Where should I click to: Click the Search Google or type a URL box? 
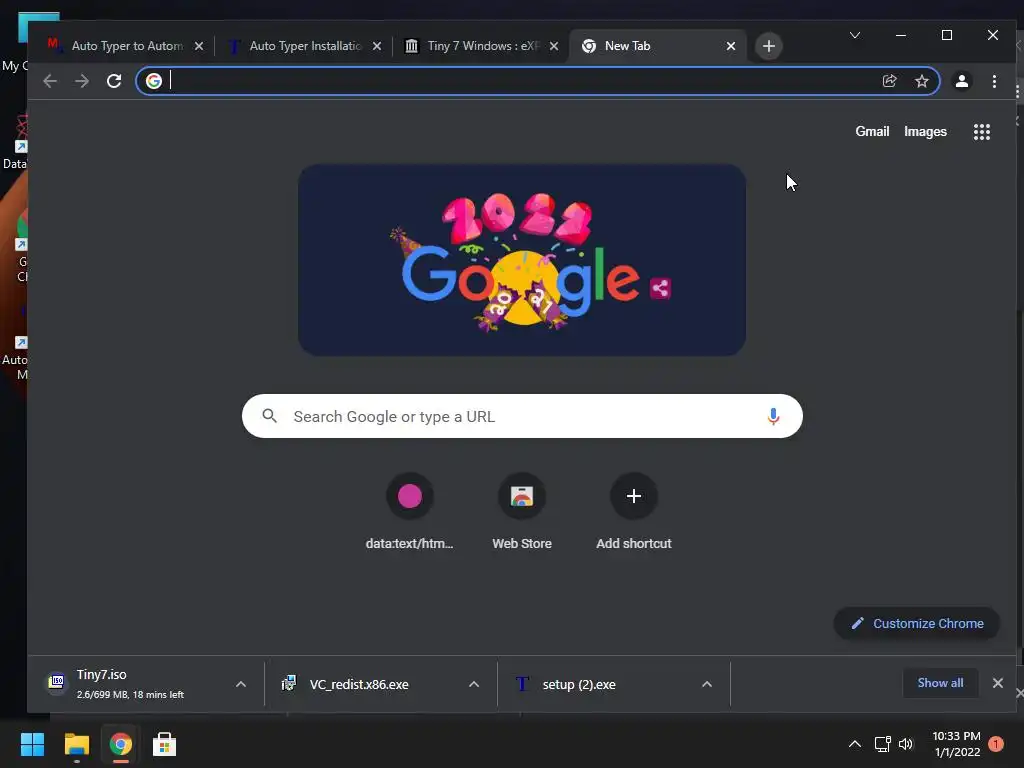(522, 416)
